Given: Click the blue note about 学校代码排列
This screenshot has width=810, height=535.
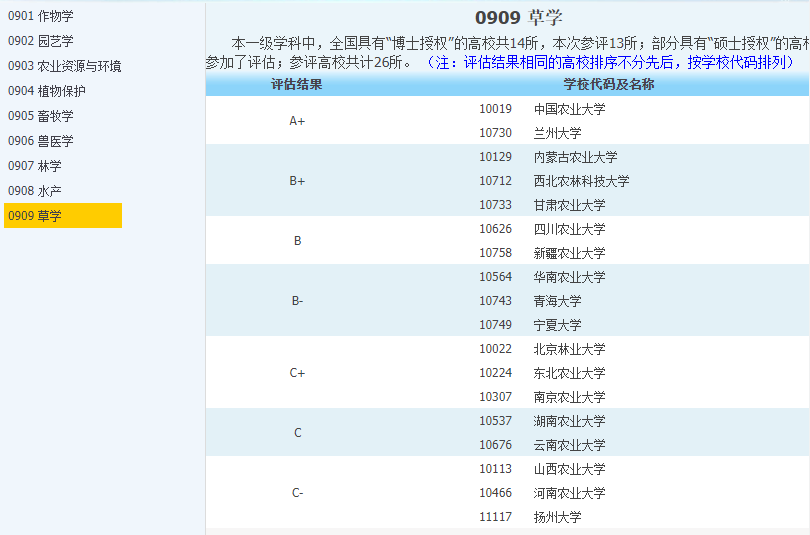Looking at the screenshot, I should [610, 62].
